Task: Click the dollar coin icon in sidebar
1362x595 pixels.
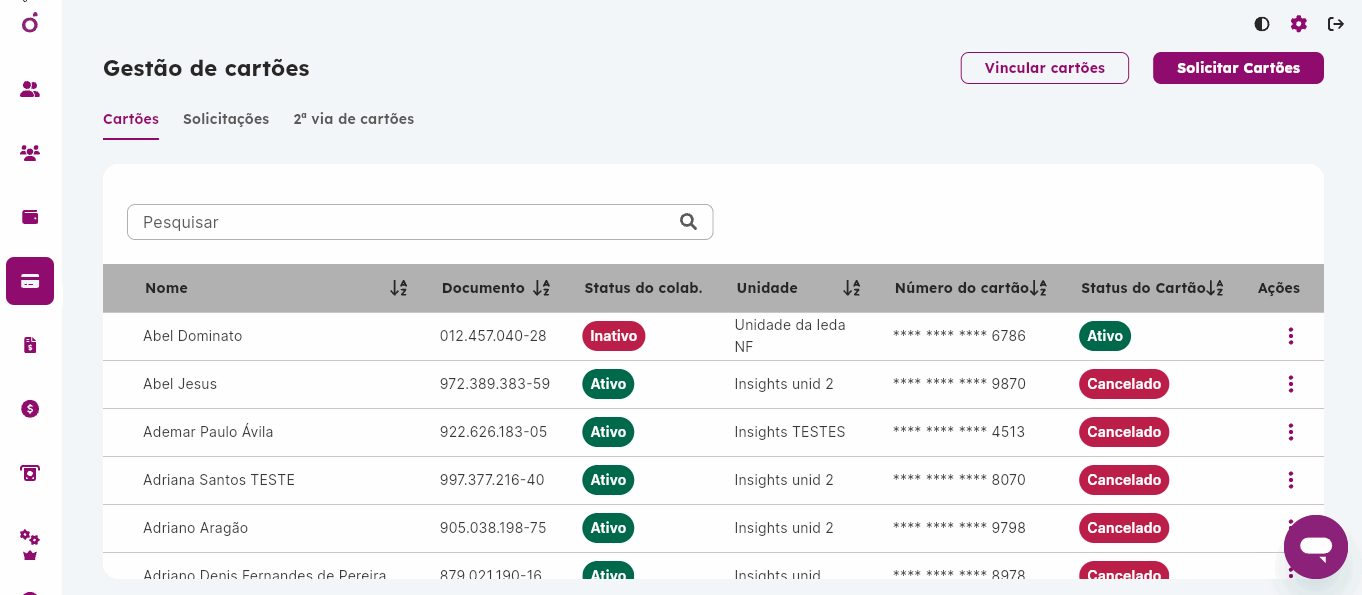Action: tap(30, 409)
